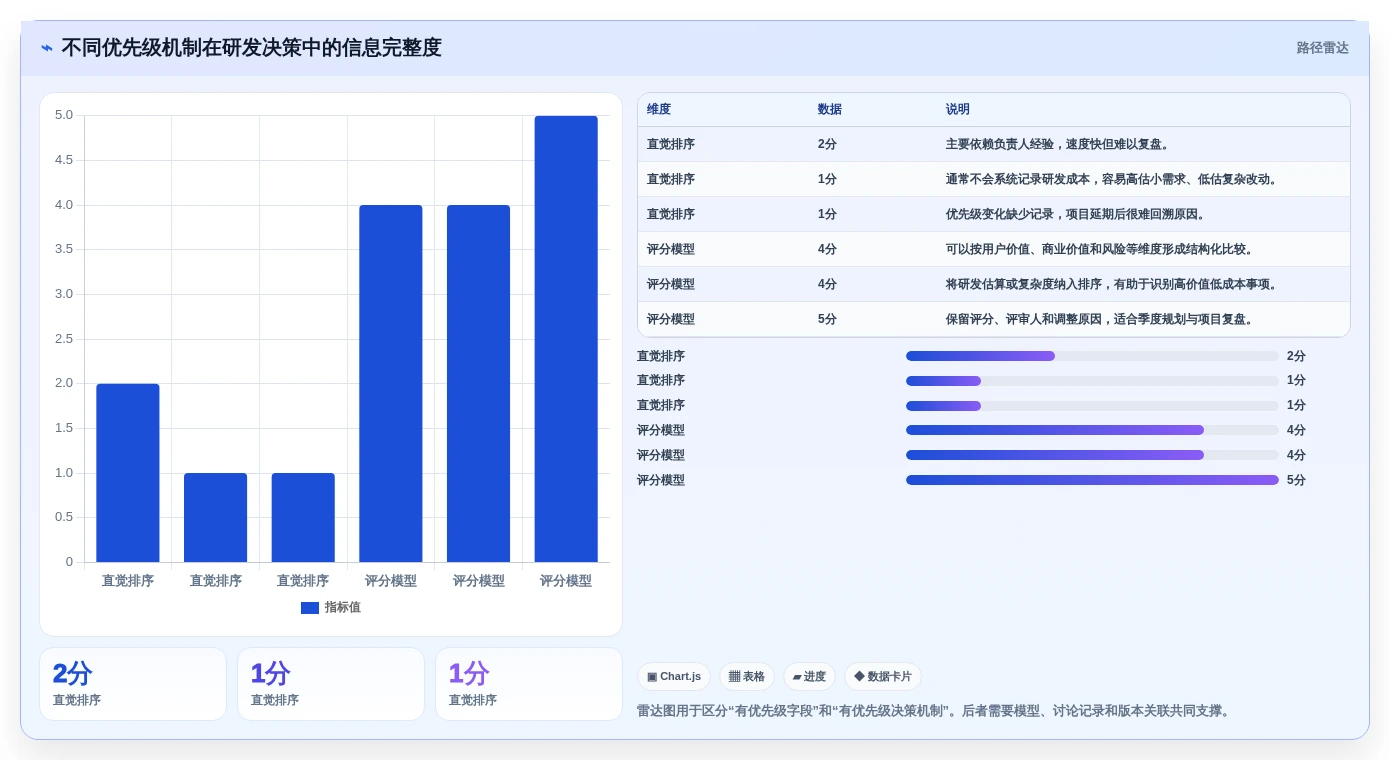Select the Chart.js chip
Screen dimensions: 1390x760
coord(674,677)
